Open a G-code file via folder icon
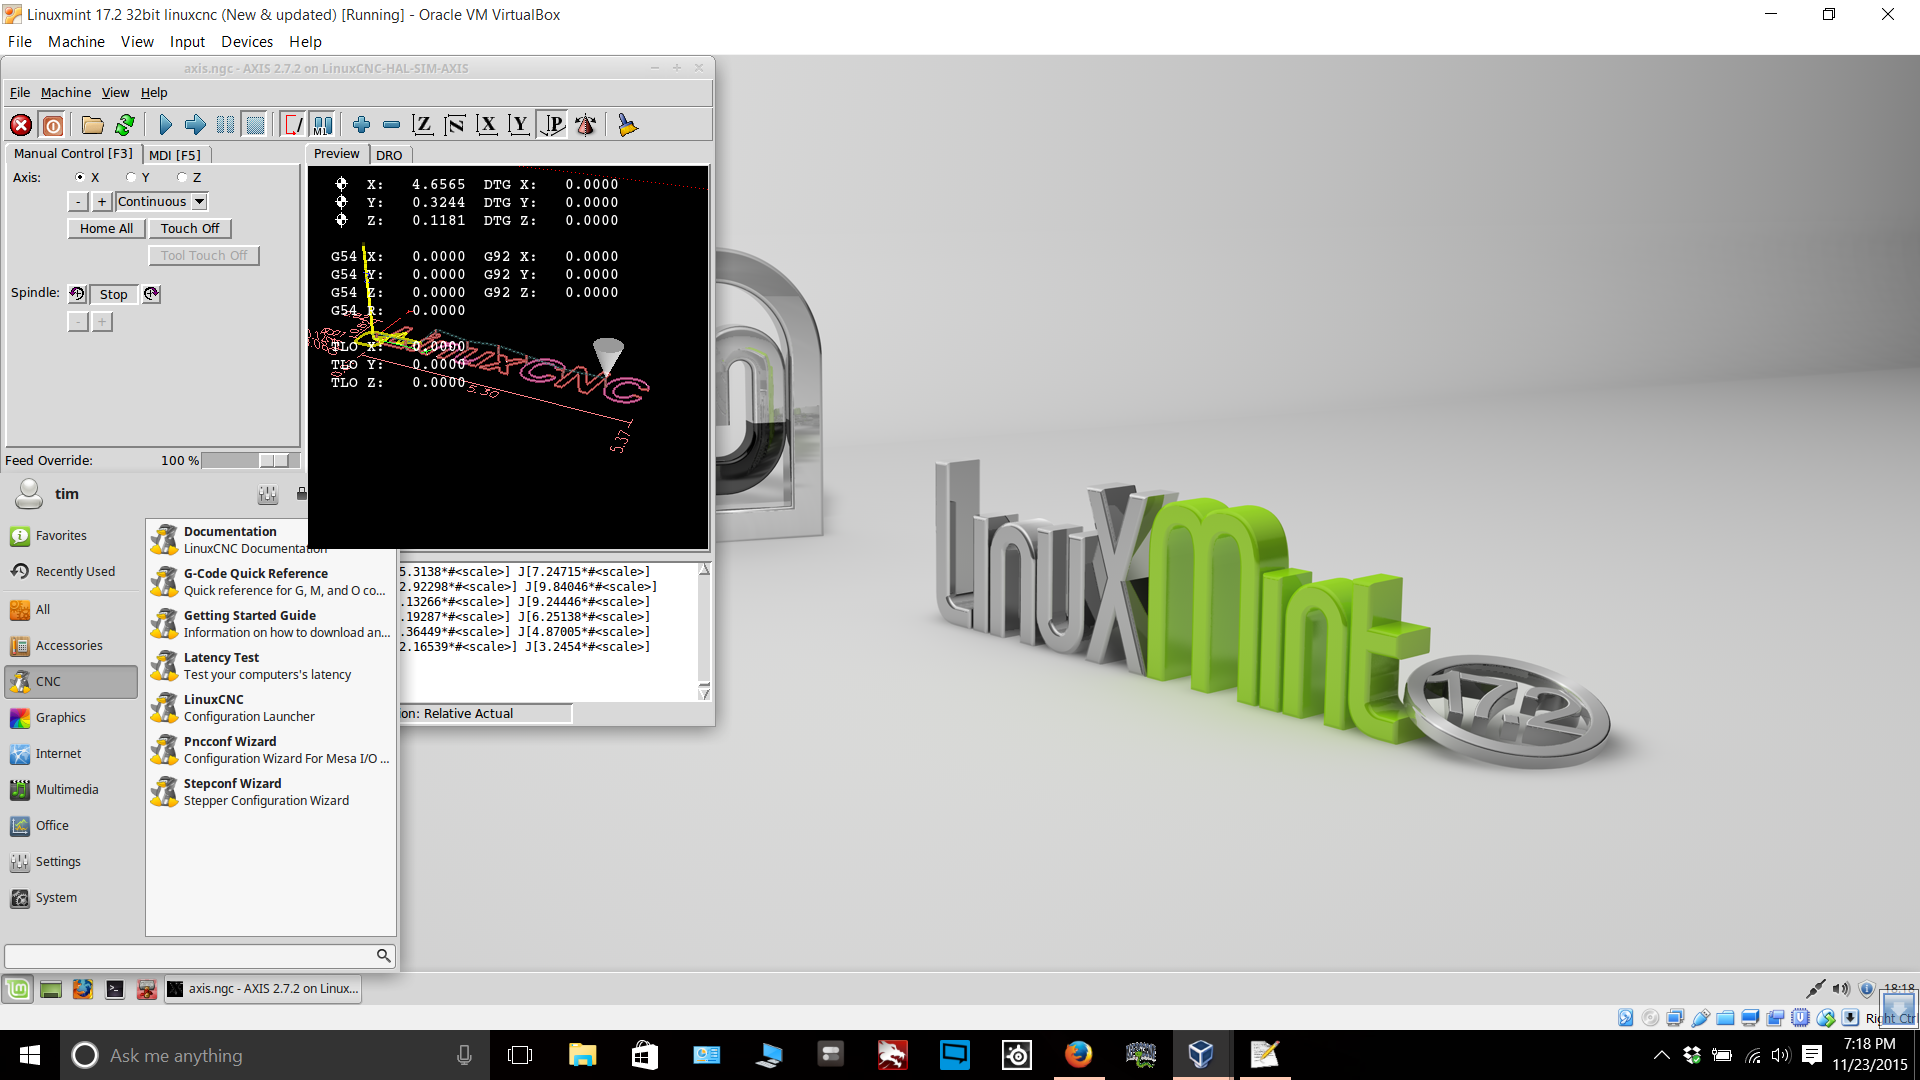This screenshot has height=1080, width=1920. pos(92,125)
